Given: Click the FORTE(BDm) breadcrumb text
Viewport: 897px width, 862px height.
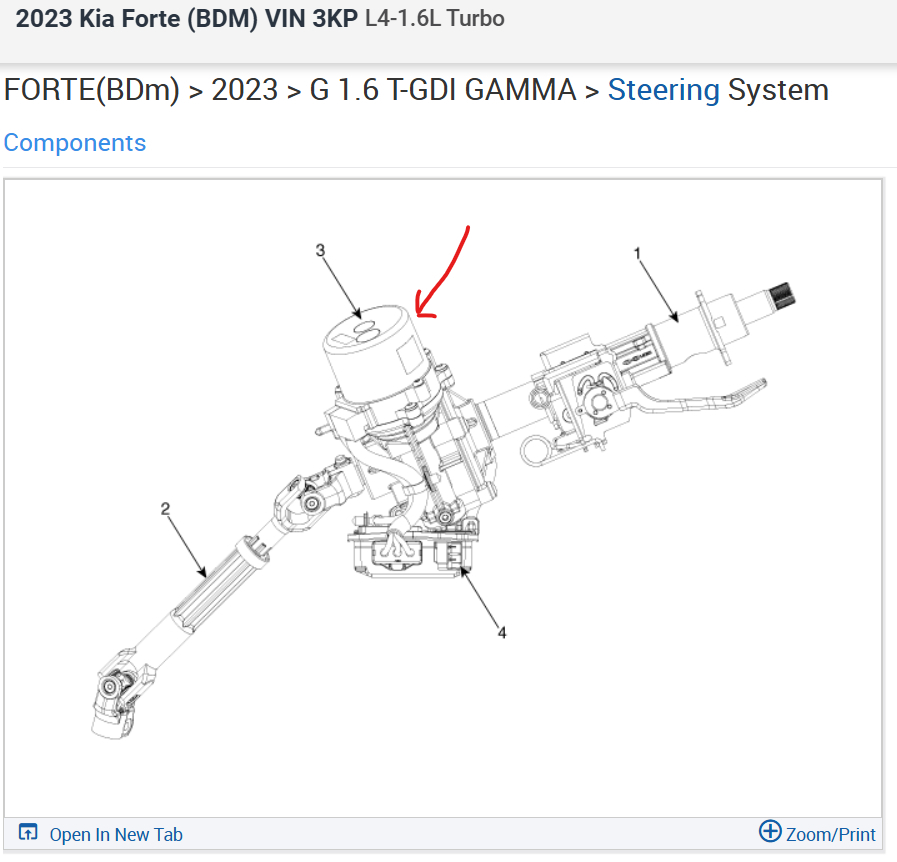Looking at the screenshot, I should coord(92,90).
